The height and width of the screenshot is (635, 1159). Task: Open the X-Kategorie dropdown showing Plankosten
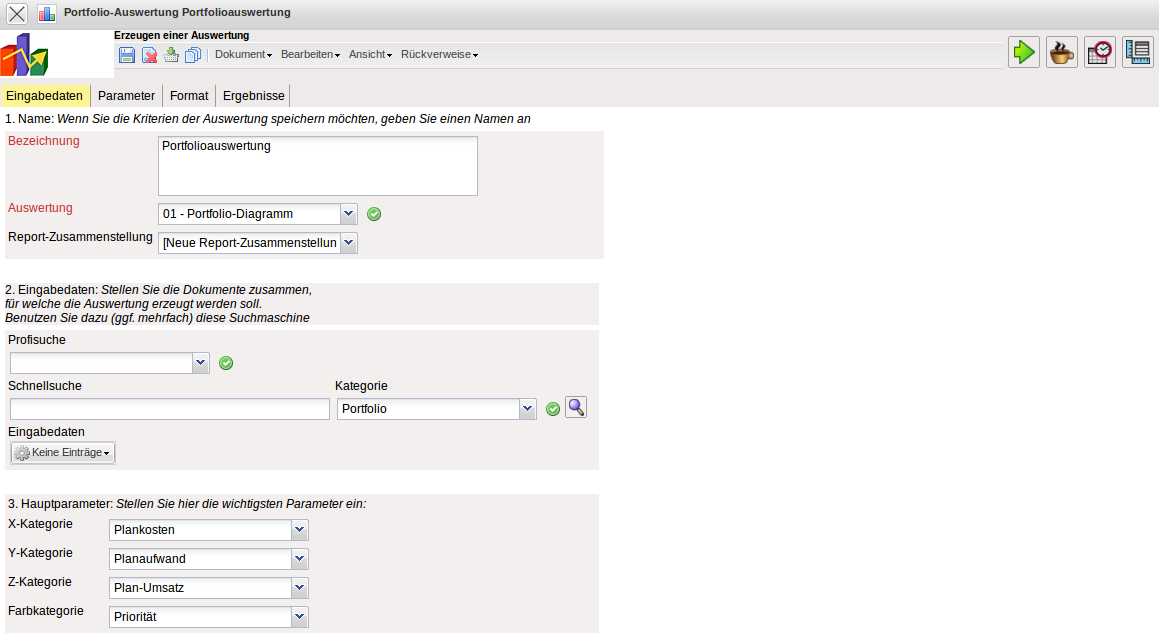coord(208,530)
